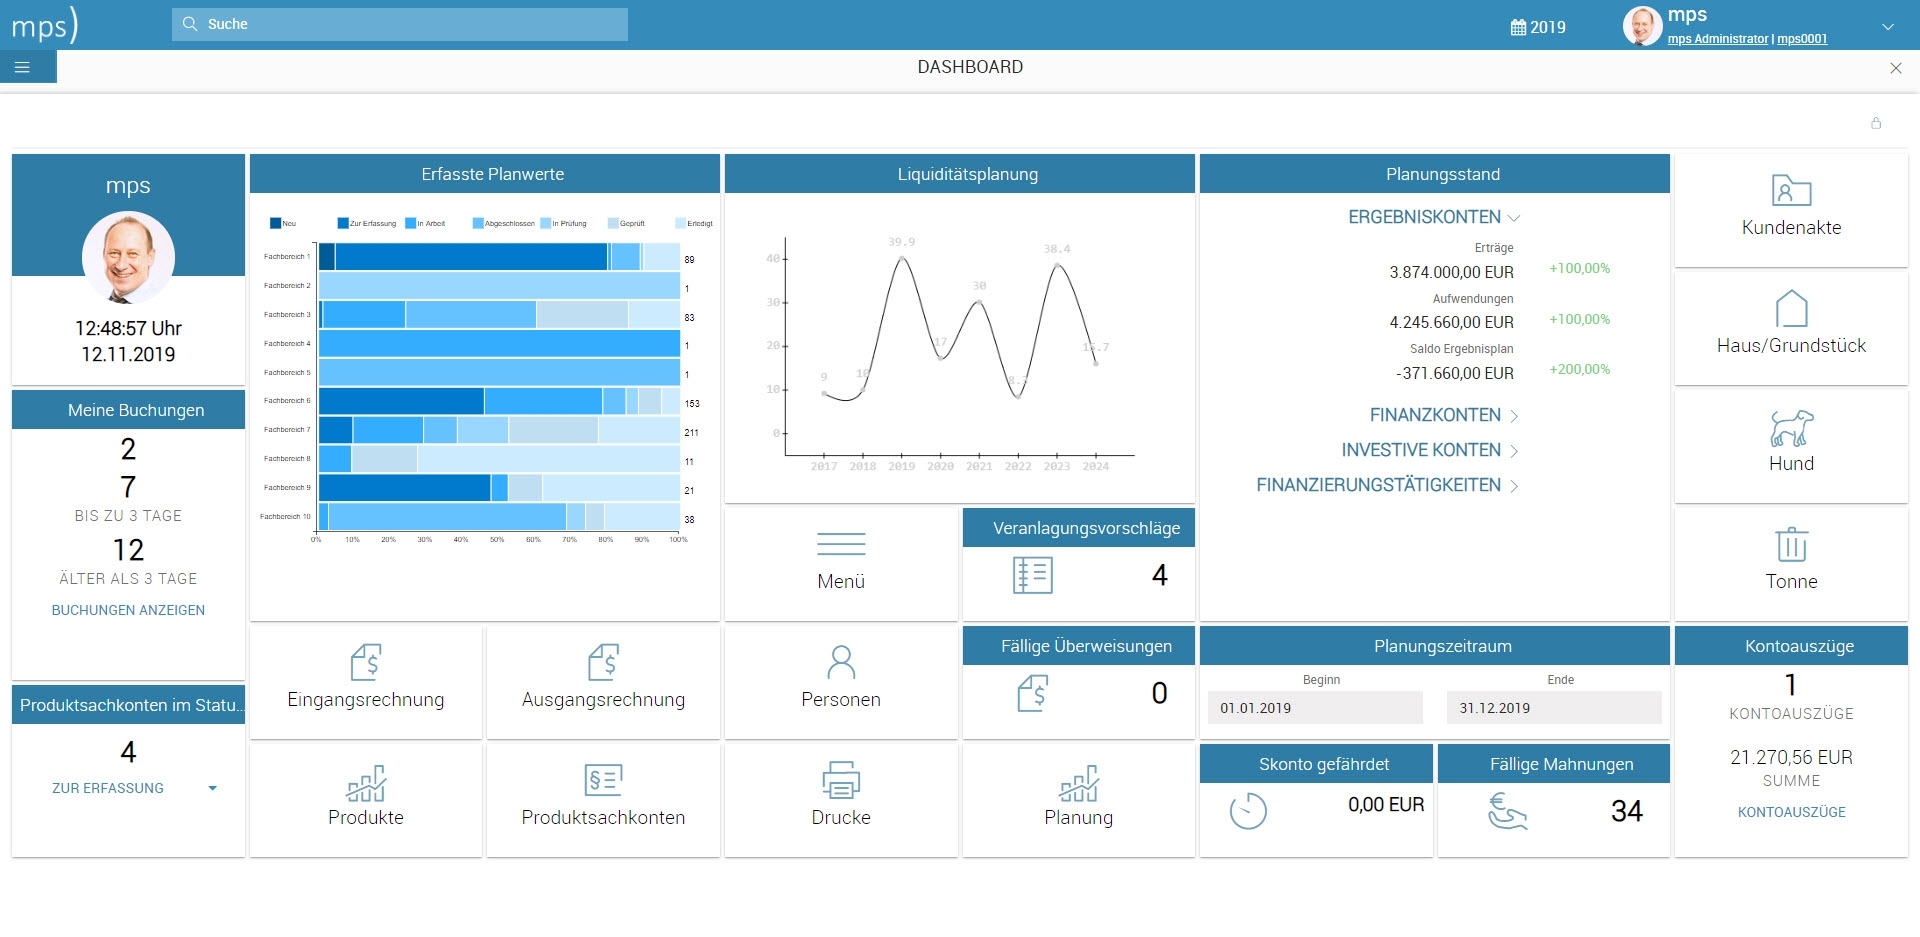
Task: Open the Menü tile
Action: coord(841,562)
